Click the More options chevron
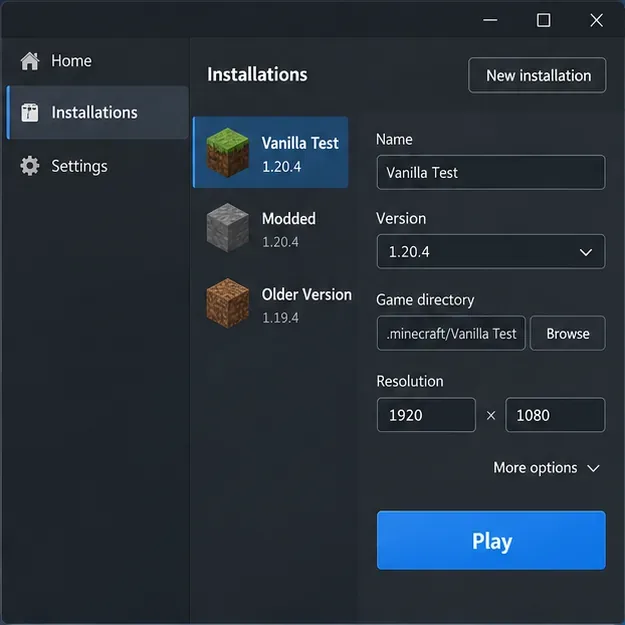 click(x=594, y=468)
